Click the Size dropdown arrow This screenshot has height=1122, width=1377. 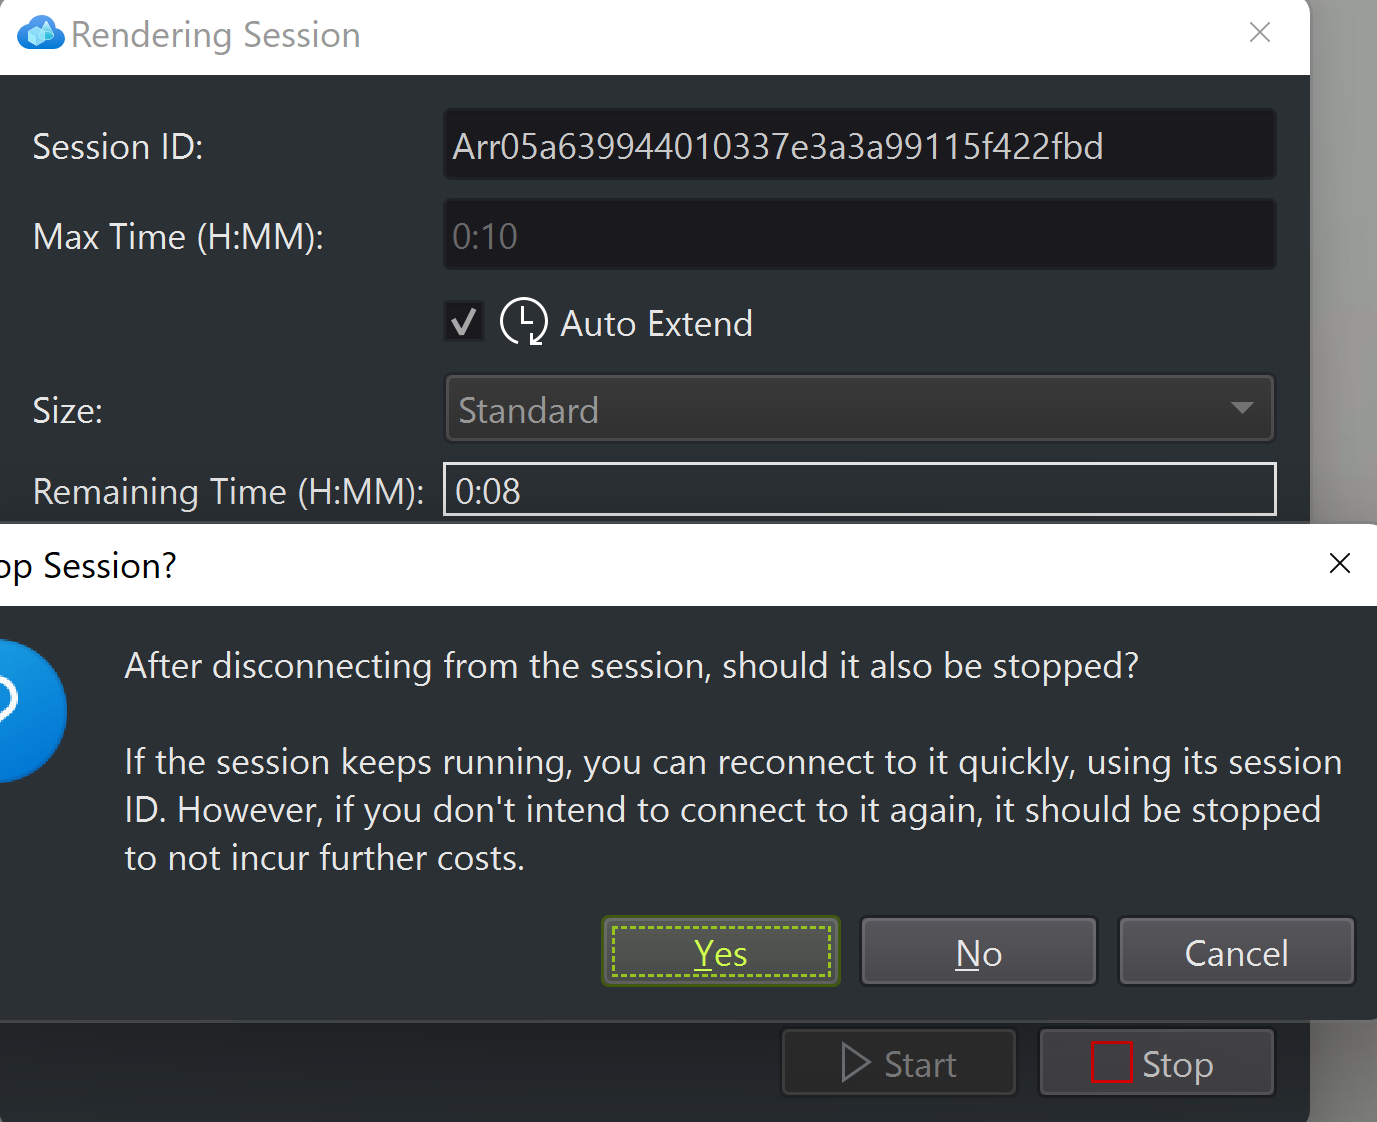pyautogui.click(x=1242, y=408)
